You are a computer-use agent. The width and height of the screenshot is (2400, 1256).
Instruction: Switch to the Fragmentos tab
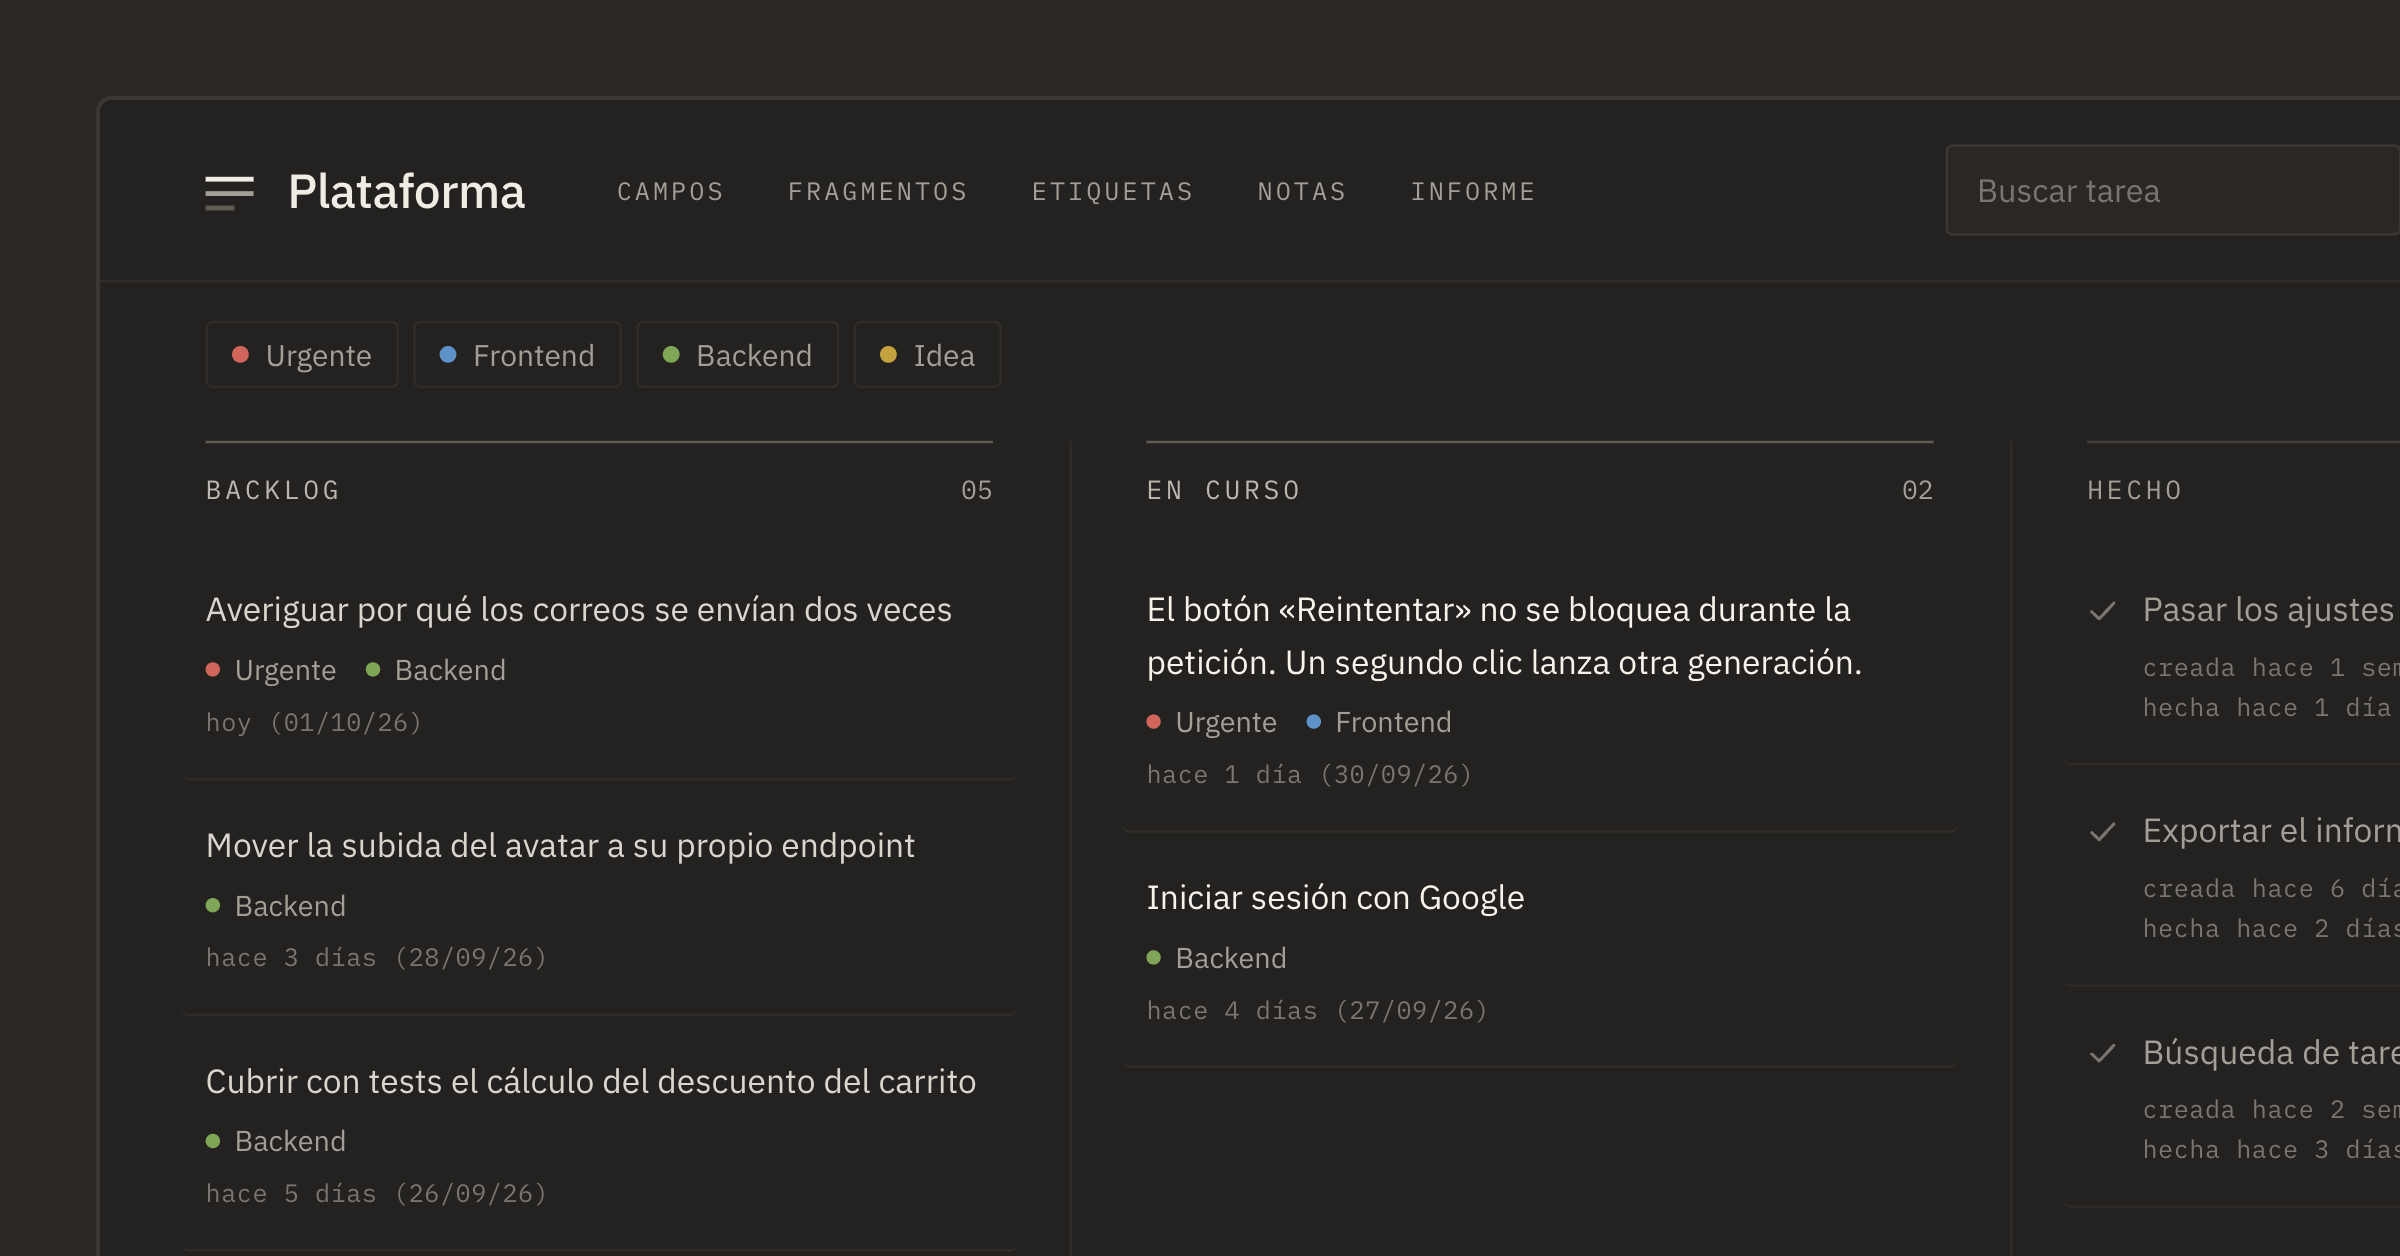(877, 192)
